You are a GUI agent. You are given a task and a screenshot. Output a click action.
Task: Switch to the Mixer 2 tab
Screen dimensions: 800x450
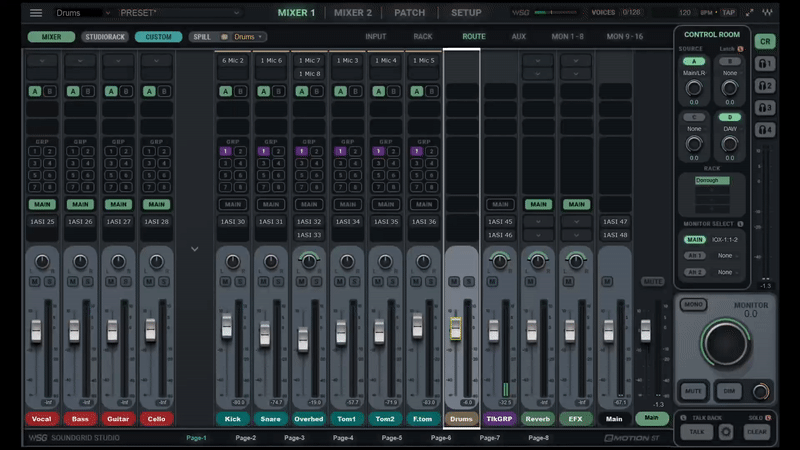tap(352, 13)
